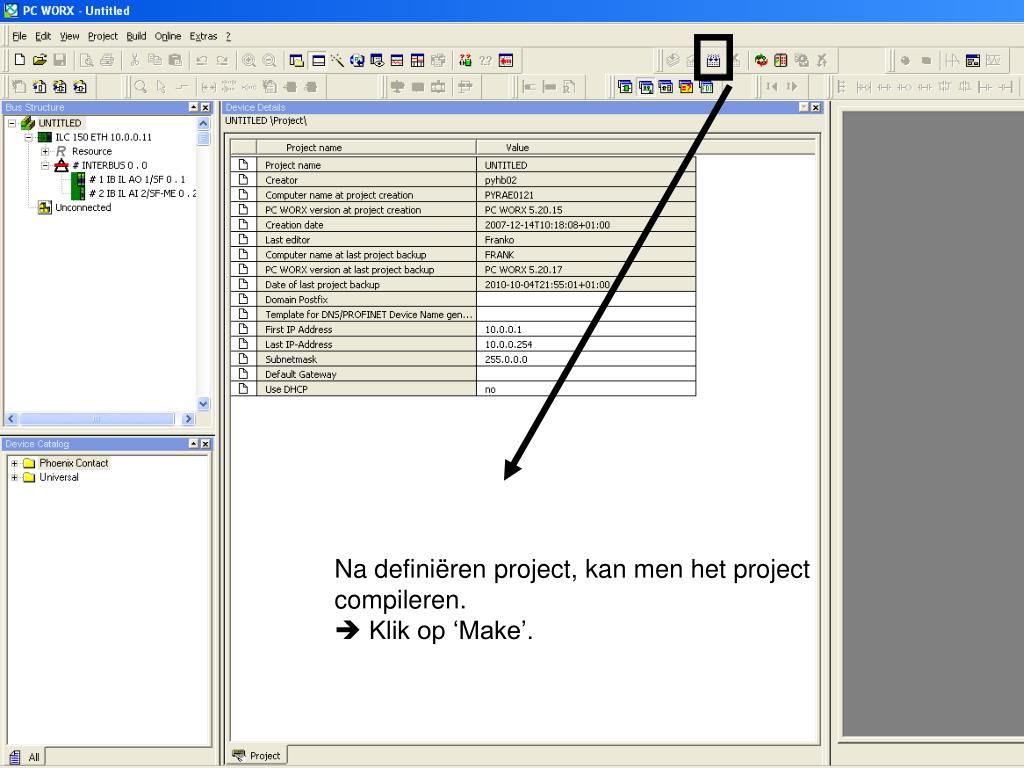Open the View menu
The image size is (1024, 768).
point(69,36)
